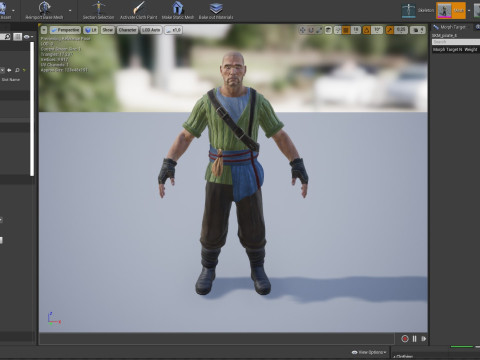This screenshot has width=480, height=360.
Task: Open the x1.0 playback speed menu
Action: (173, 30)
